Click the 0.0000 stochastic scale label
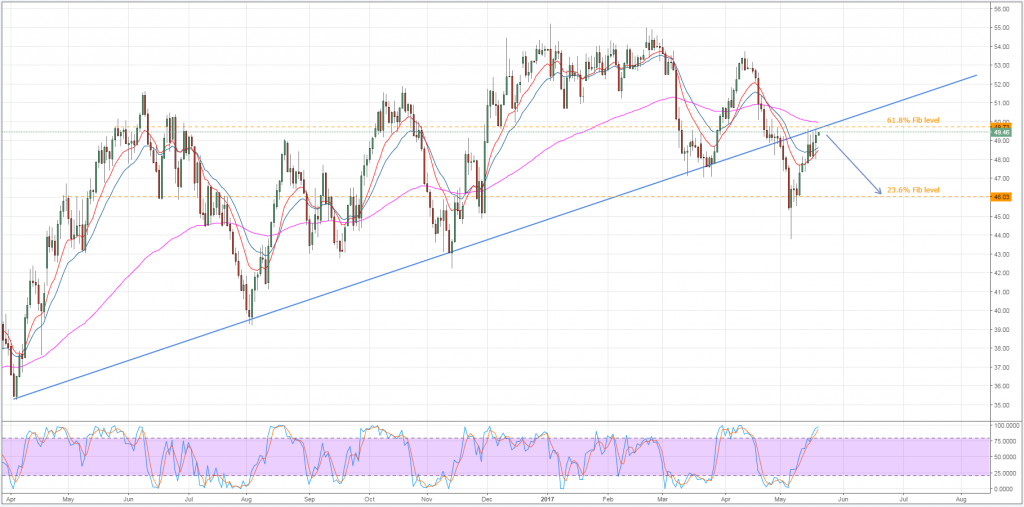This screenshot has width=1024, height=507. pyautogui.click(x=1002, y=488)
